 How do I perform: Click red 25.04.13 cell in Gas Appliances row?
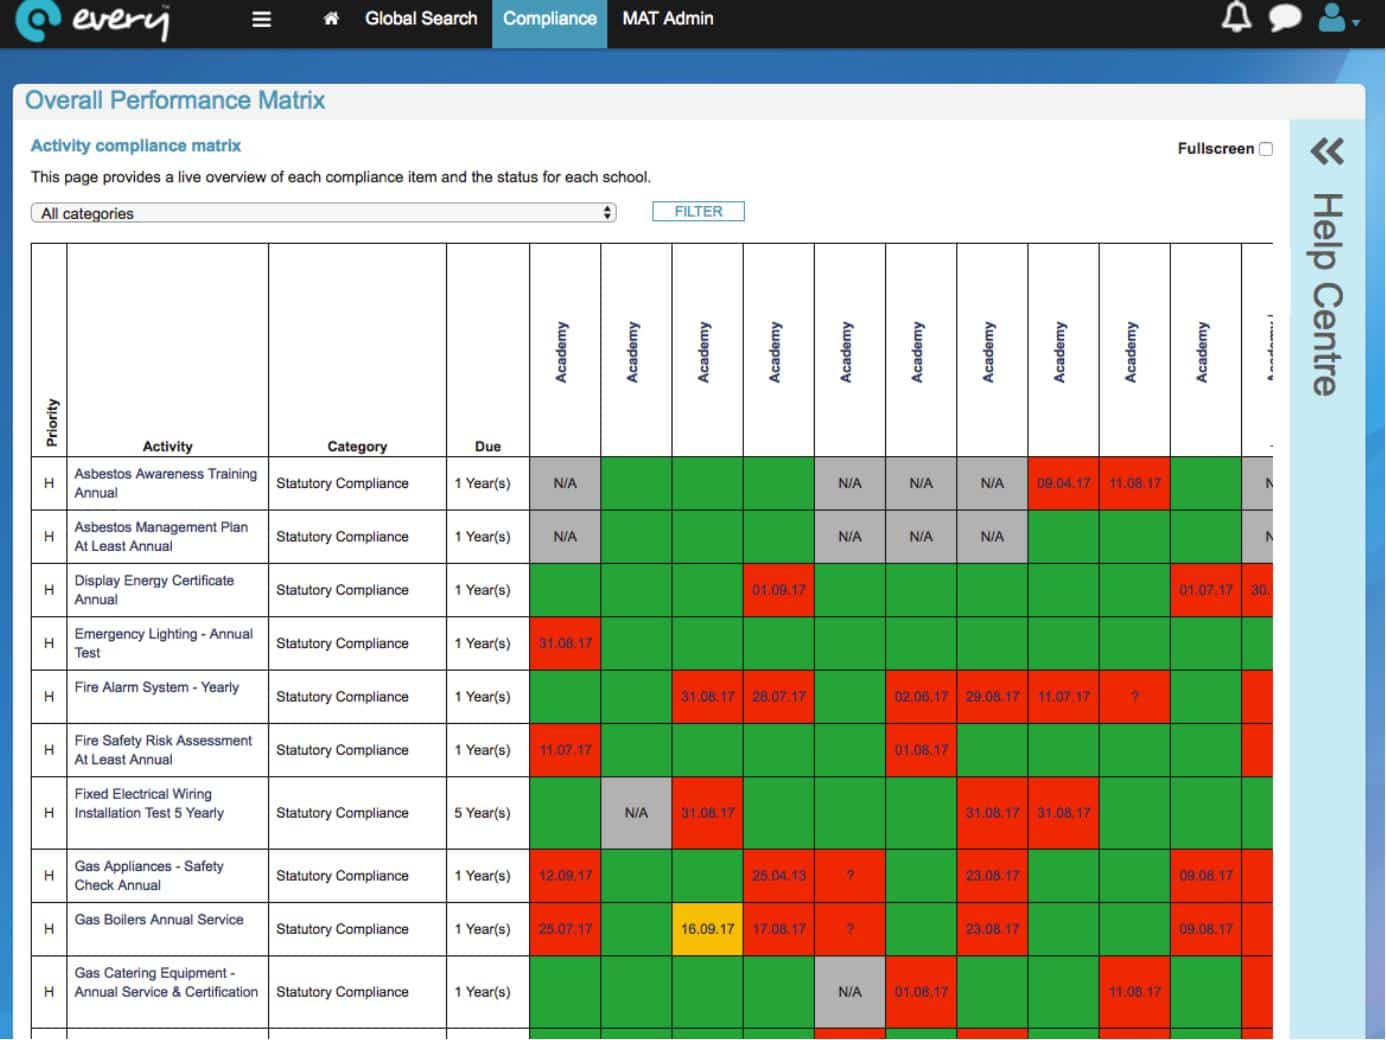pyautogui.click(x=778, y=876)
